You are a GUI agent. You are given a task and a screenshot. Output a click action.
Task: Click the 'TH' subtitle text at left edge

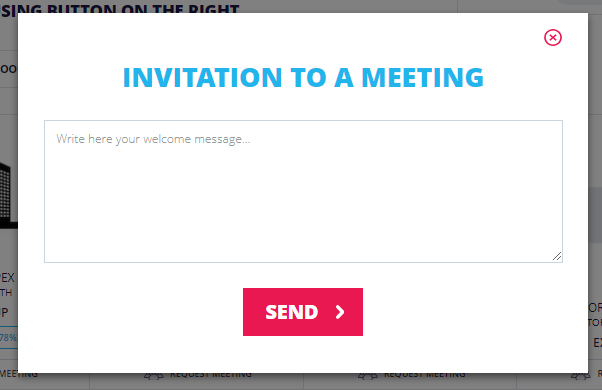[x=6, y=293]
